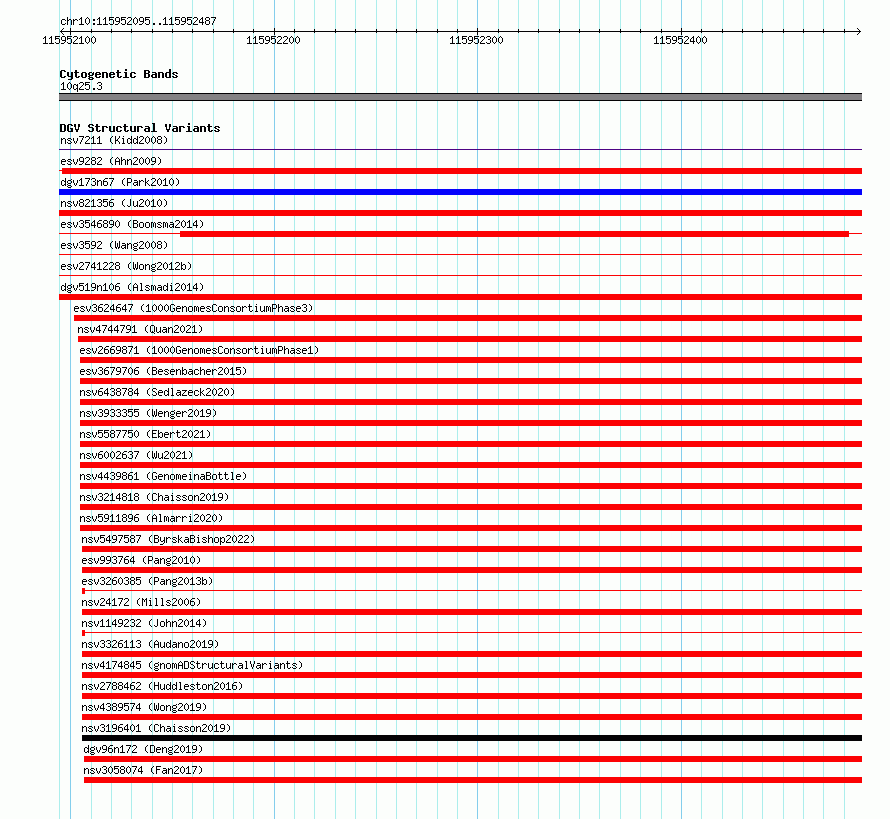The width and height of the screenshot is (890, 819).
Task: Select nsv3326113 (Audano2019) label
Action: (150, 644)
